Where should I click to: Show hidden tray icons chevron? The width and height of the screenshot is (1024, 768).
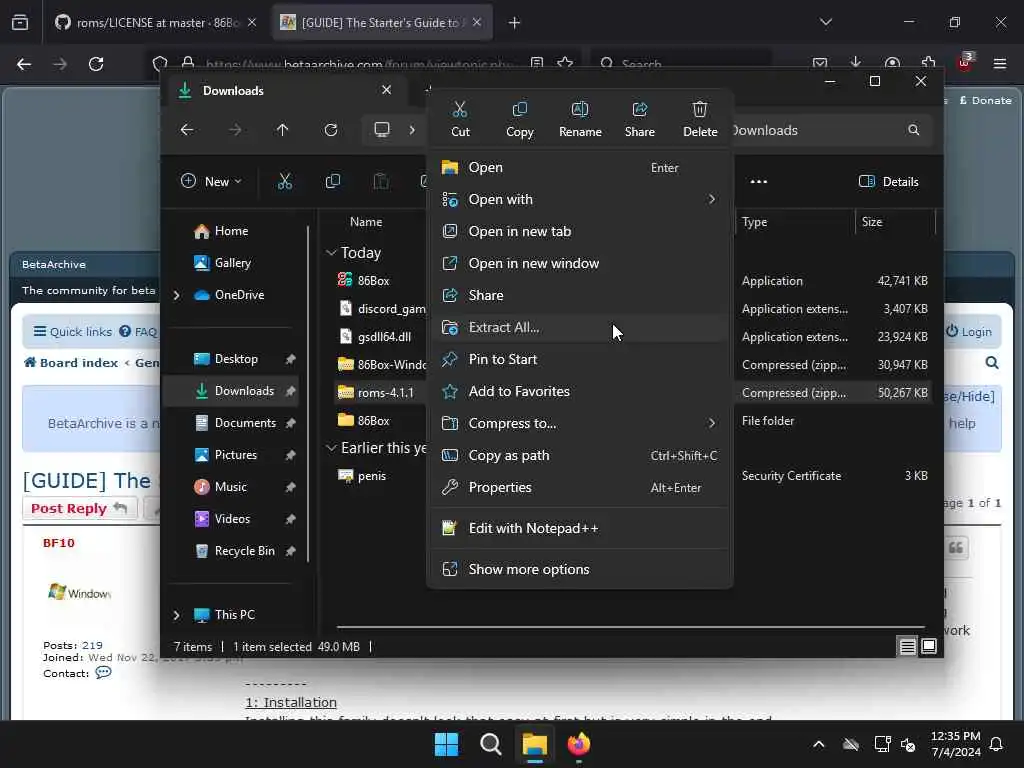pyautogui.click(x=818, y=744)
